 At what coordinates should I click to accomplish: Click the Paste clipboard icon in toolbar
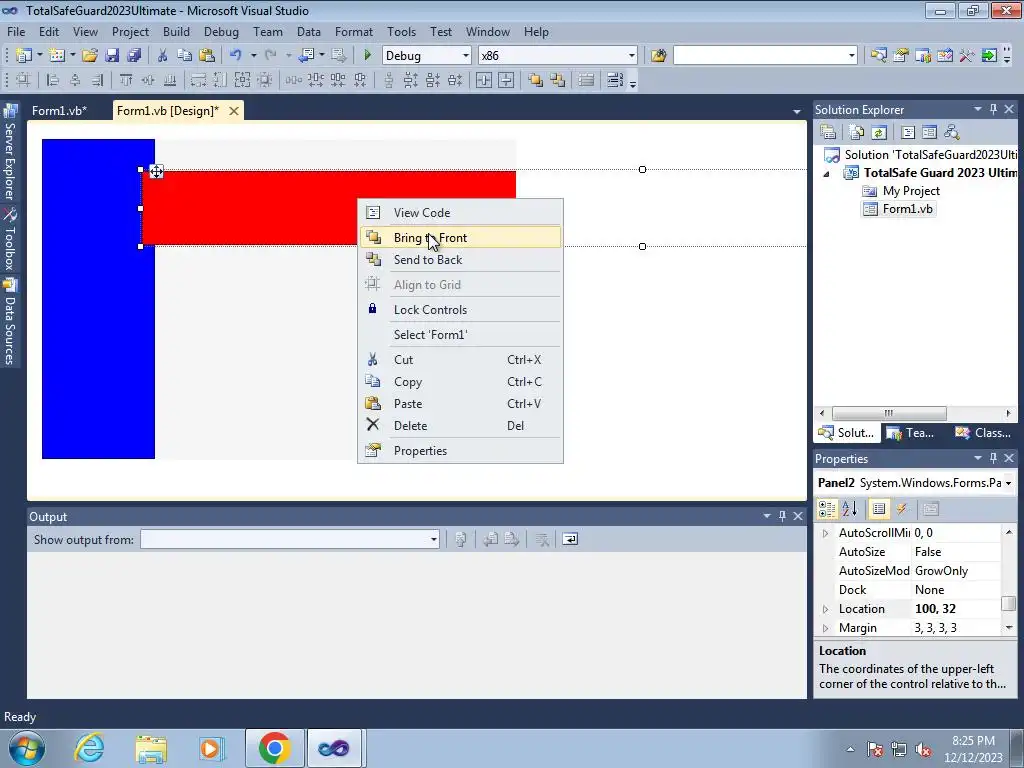tap(207, 56)
